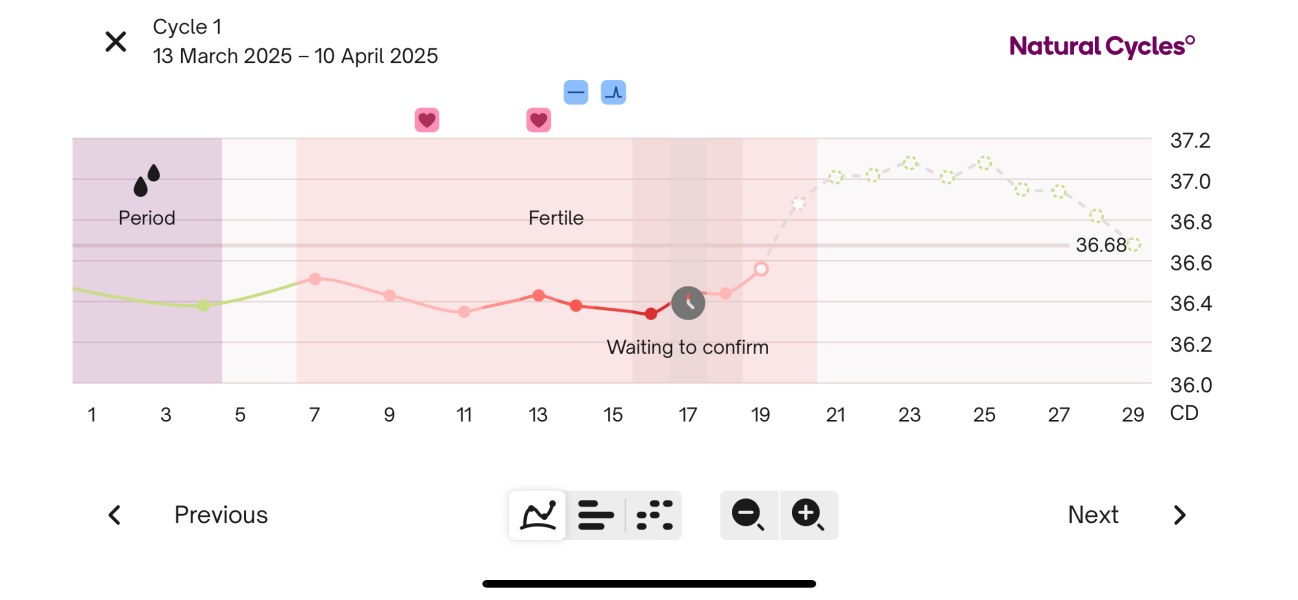The image size is (1298, 600).
Task: Tap the heart icon above cycle day 13
Action: click(x=538, y=121)
